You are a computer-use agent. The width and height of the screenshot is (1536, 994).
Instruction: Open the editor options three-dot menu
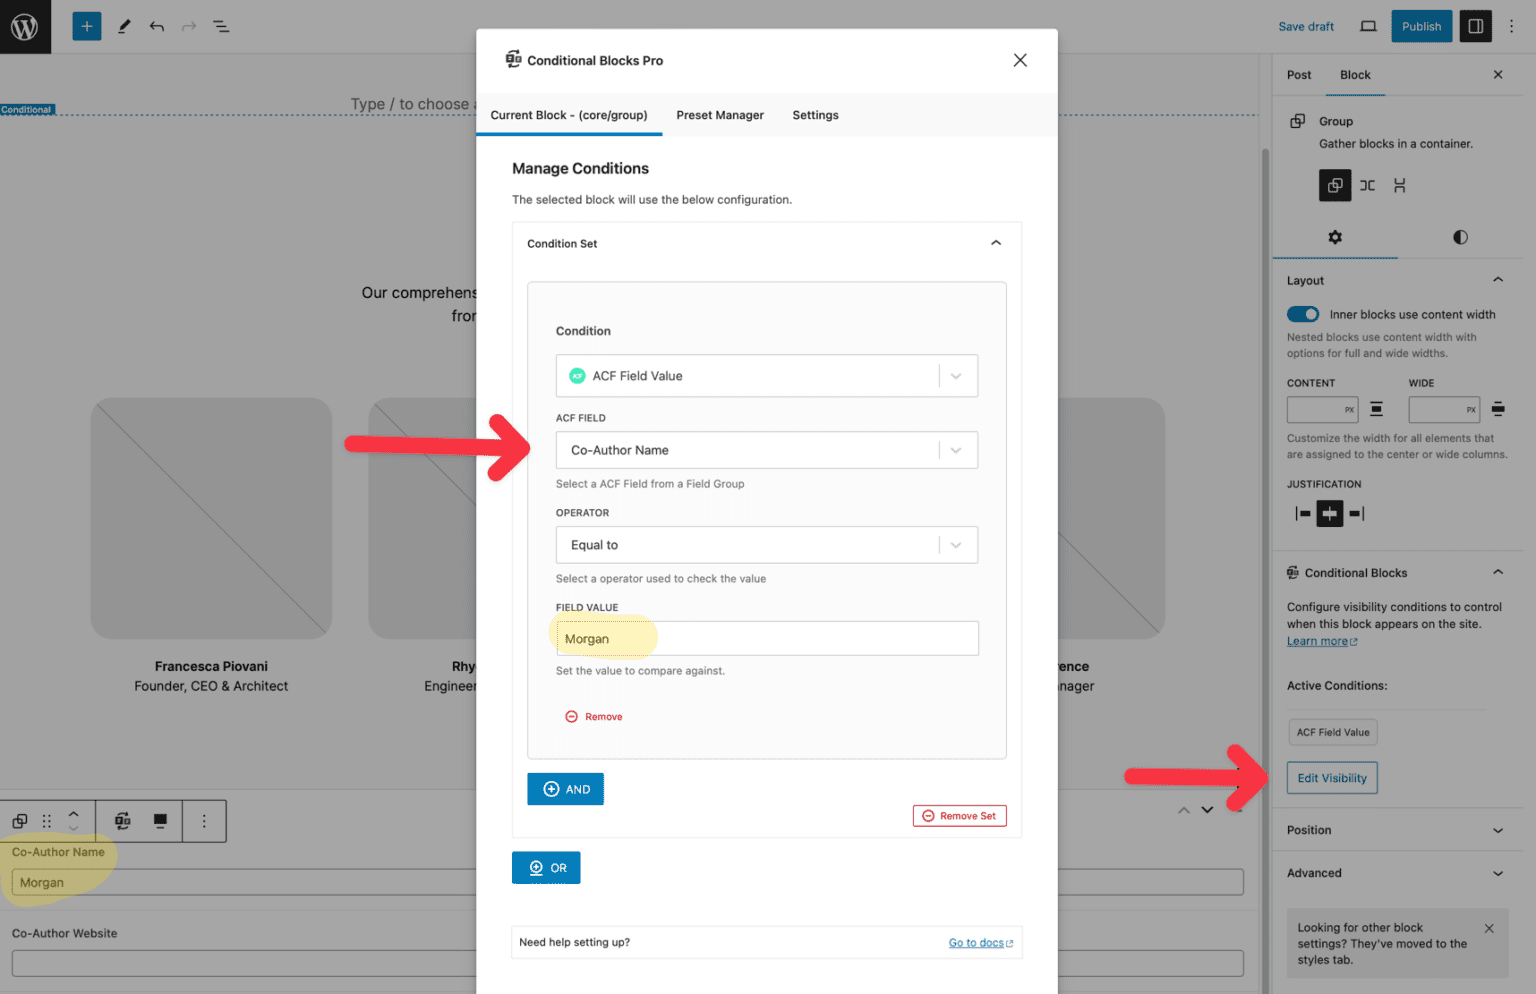pyautogui.click(x=1511, y=26)
